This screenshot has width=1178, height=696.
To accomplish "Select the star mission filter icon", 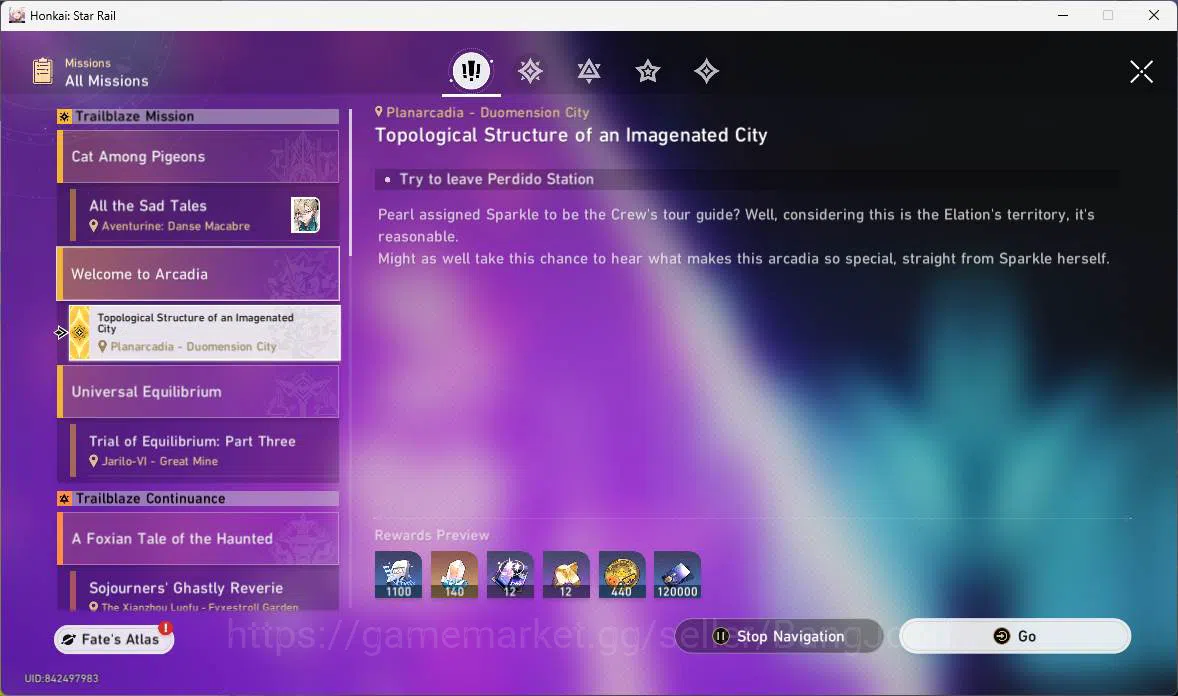I will coord(648,71).
